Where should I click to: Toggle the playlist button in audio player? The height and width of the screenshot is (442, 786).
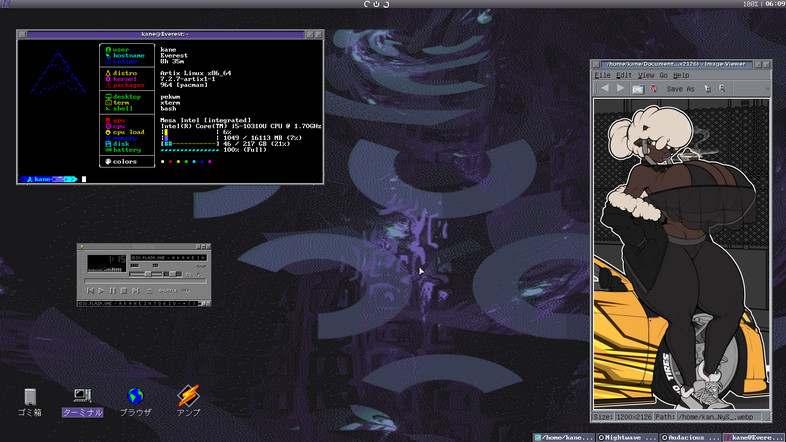tap(200, 275)
